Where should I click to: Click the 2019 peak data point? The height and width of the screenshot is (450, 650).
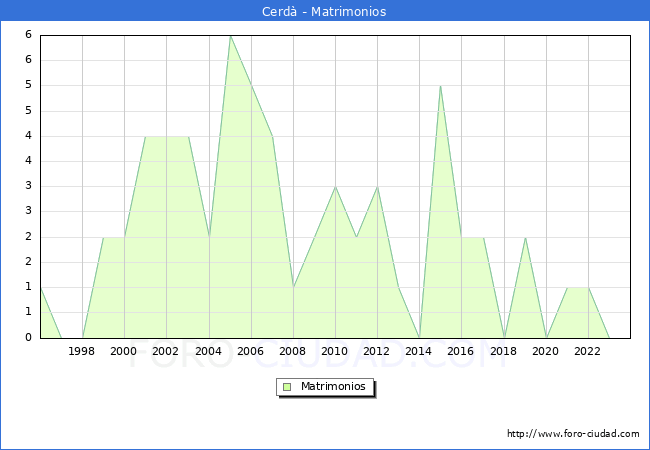(x=525, y=237)
